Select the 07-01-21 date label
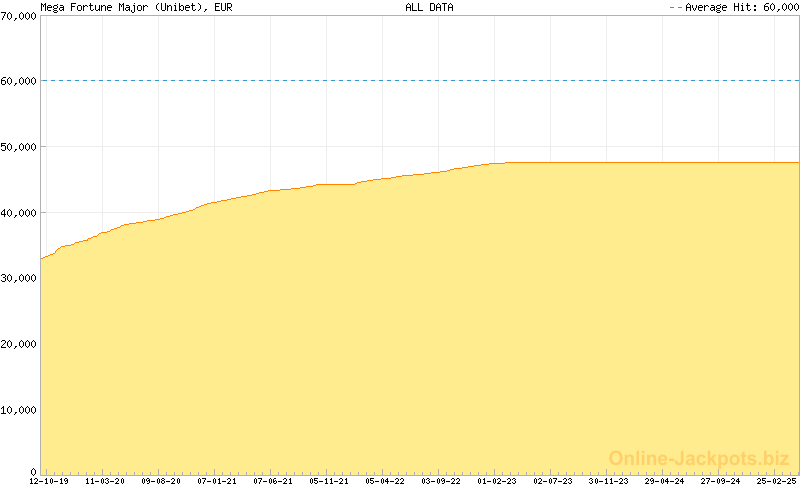The height and width of the screenshot is (490, 800). pos(217,481)
